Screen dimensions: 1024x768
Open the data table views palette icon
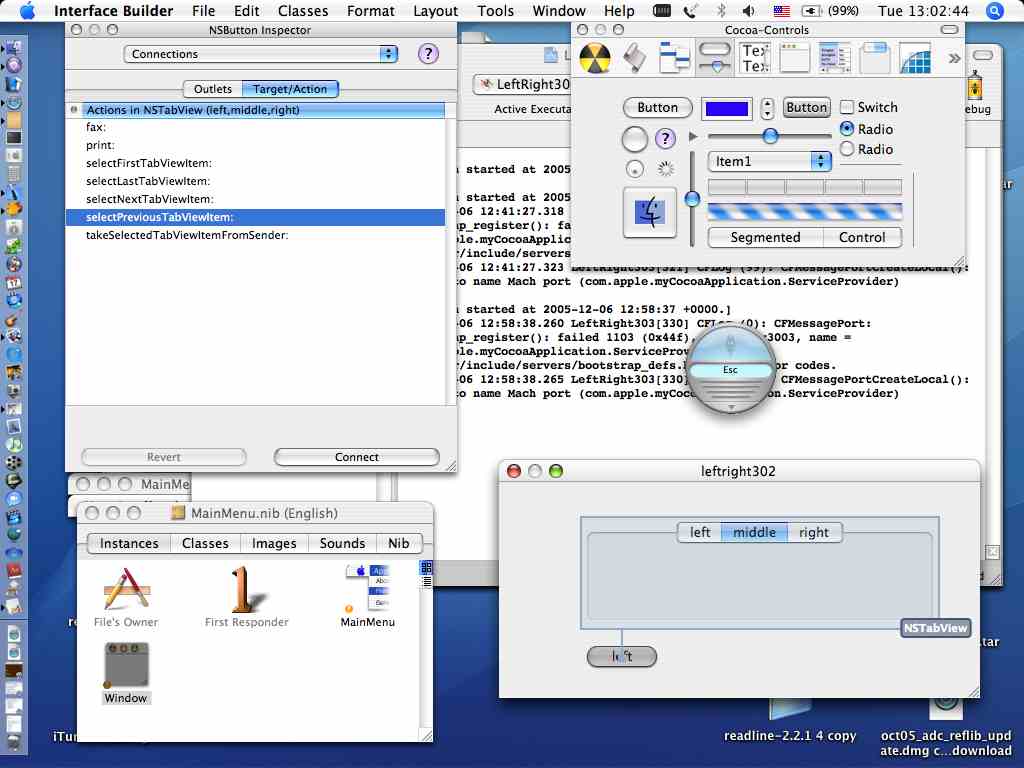tap(834, 58)
